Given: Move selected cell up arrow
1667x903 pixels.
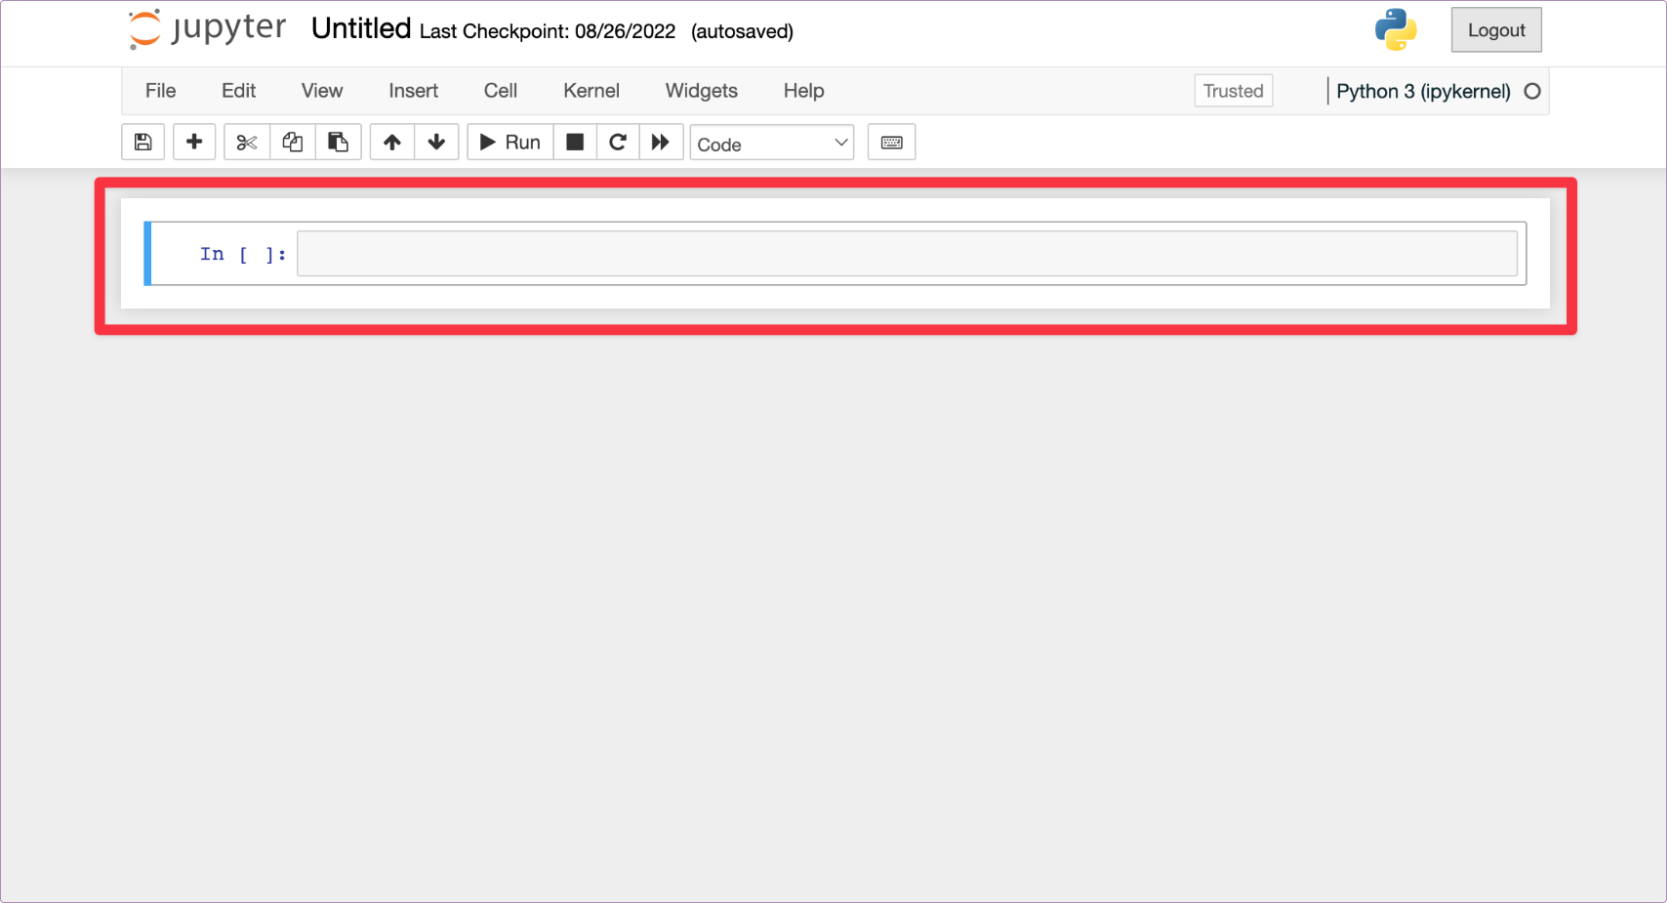Looking at the screenshot, I should point(392,142).
